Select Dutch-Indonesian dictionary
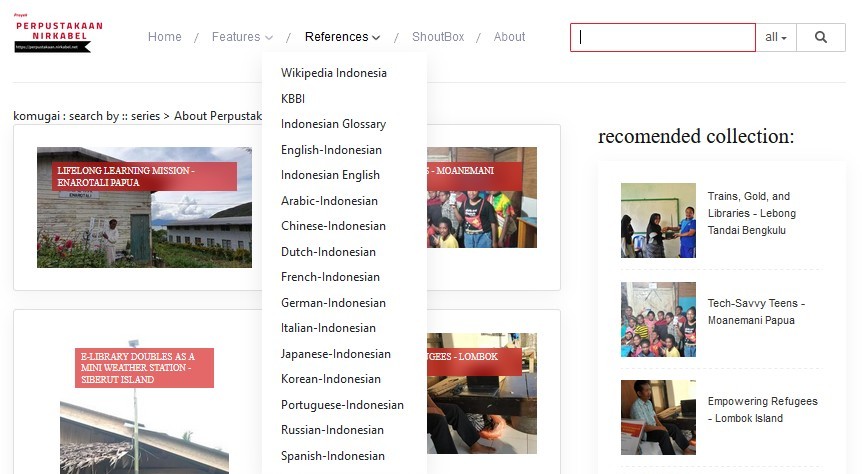The height and width of the screenshot is (474, 862). coord(328,252)
